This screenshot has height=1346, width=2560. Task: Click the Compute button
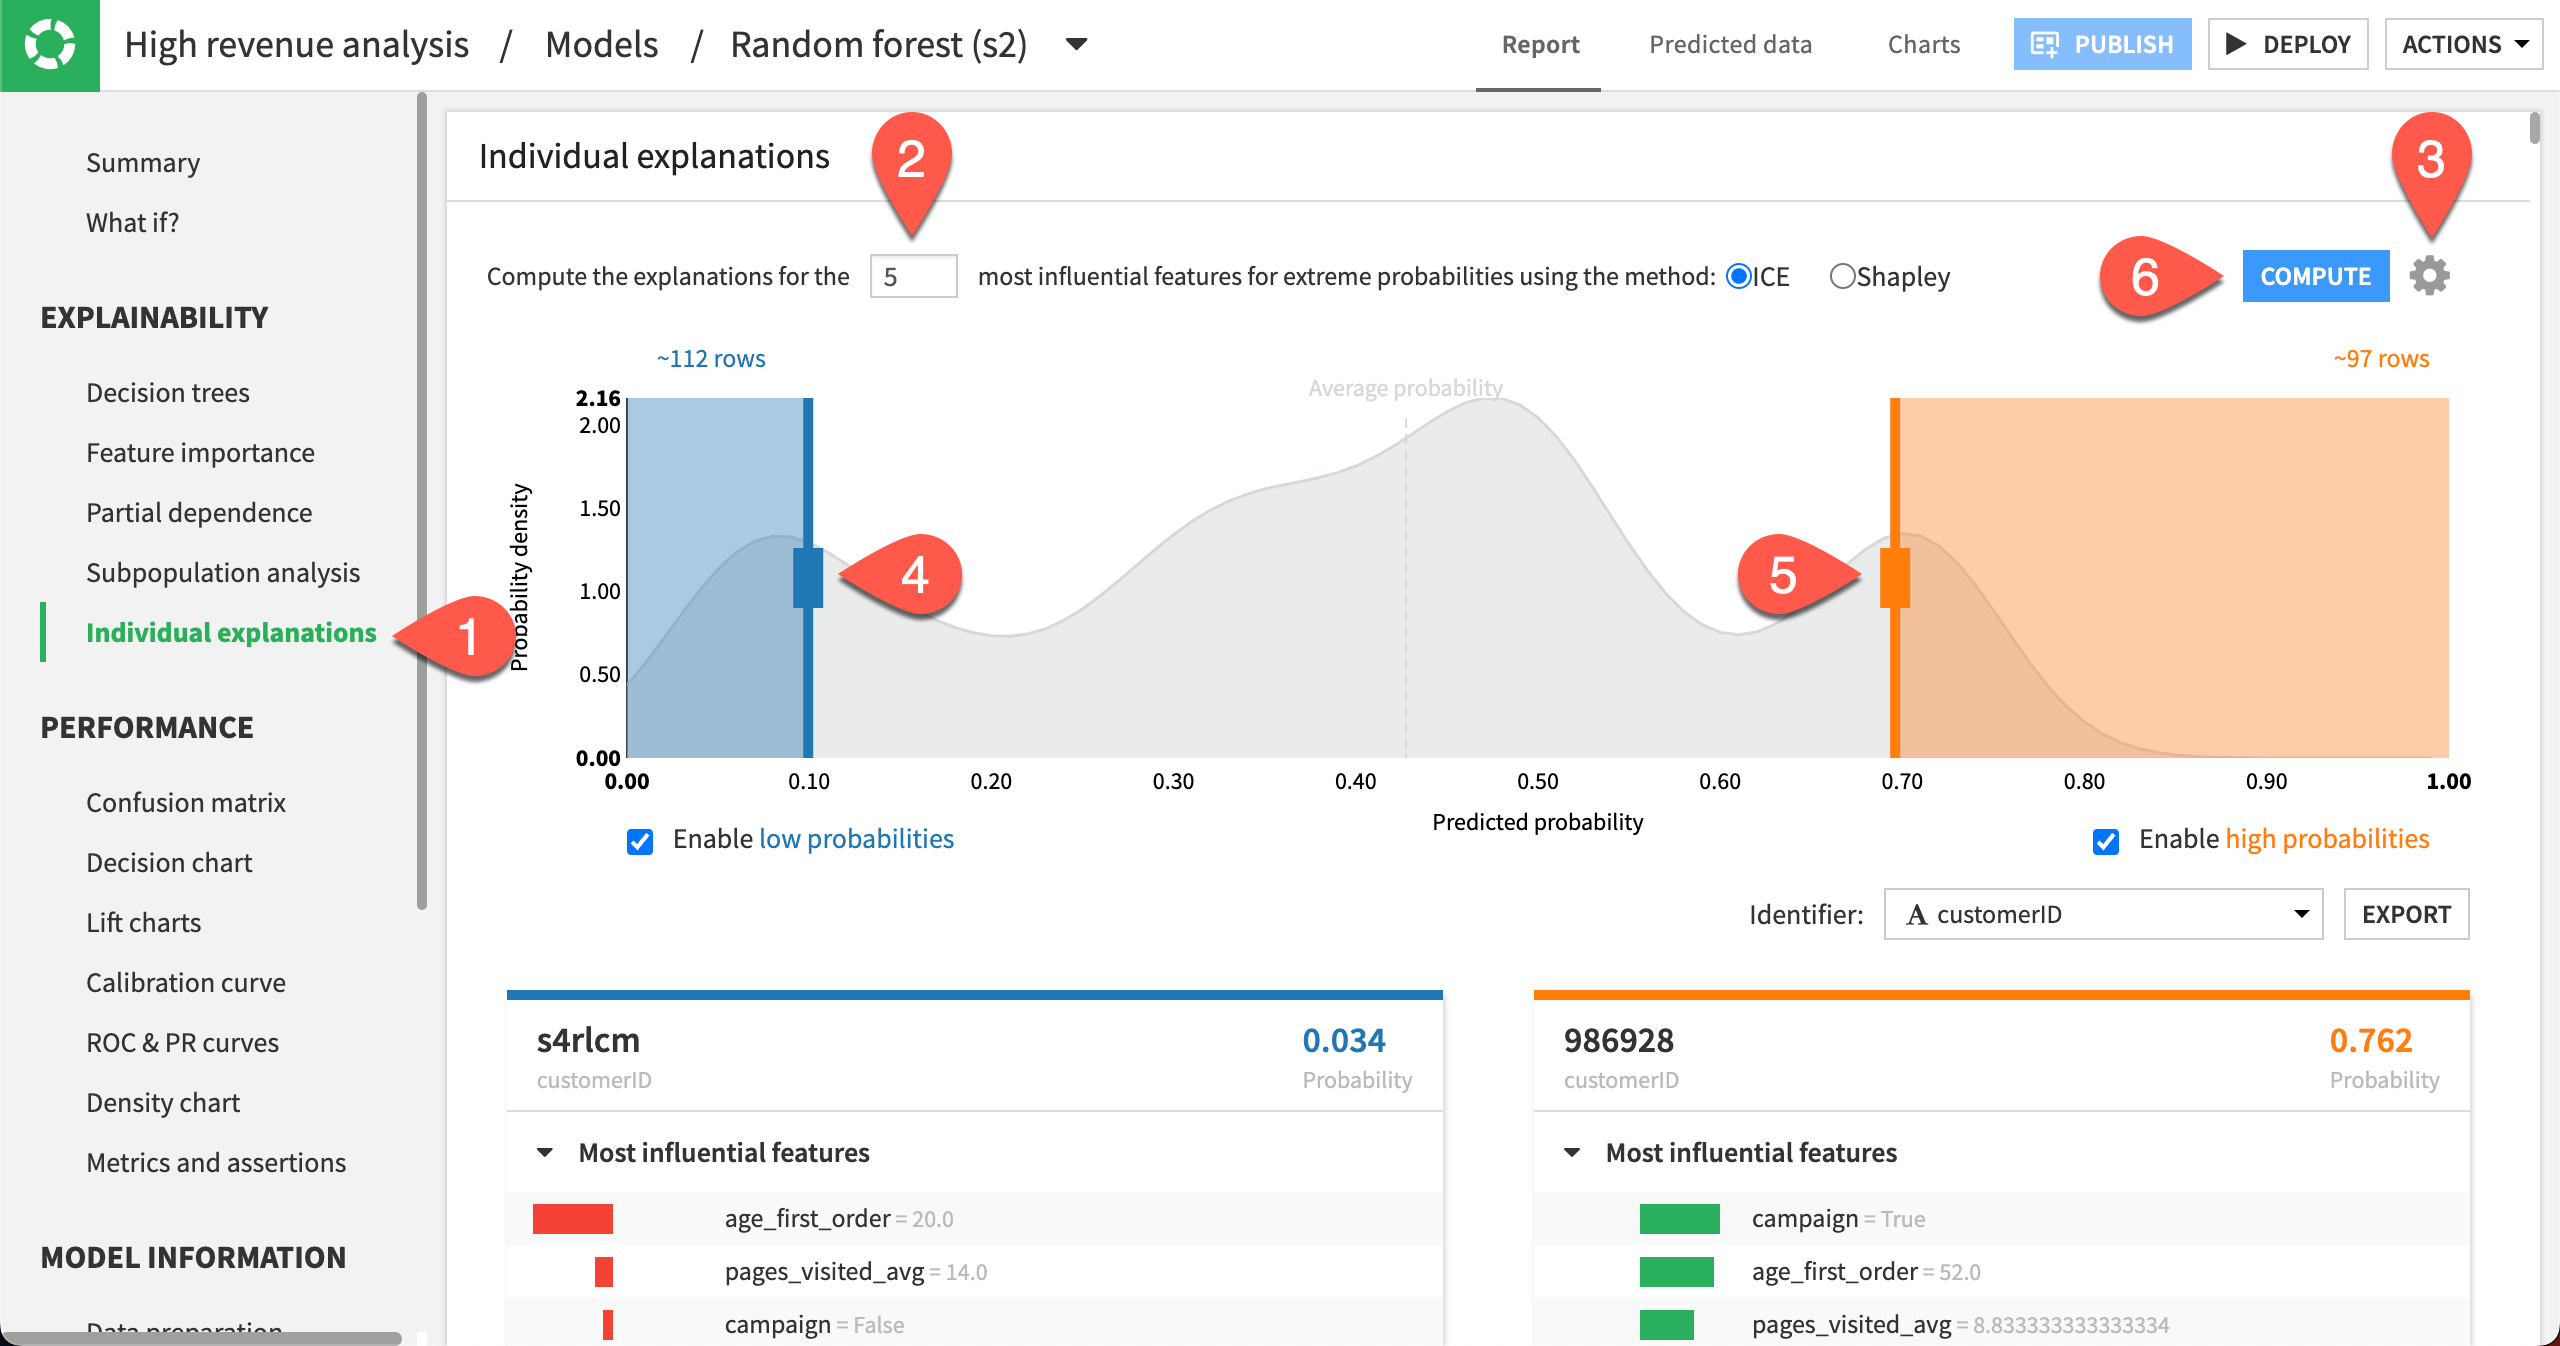coord(2315,276)
